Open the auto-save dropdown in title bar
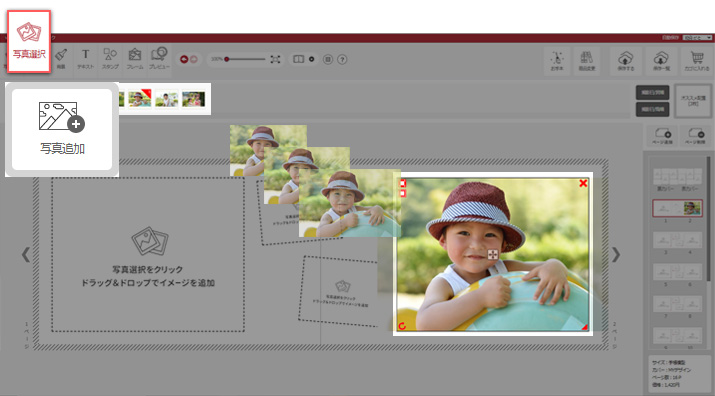The width and height of the screenshot is (715, 396). click(x=697, y=38)
